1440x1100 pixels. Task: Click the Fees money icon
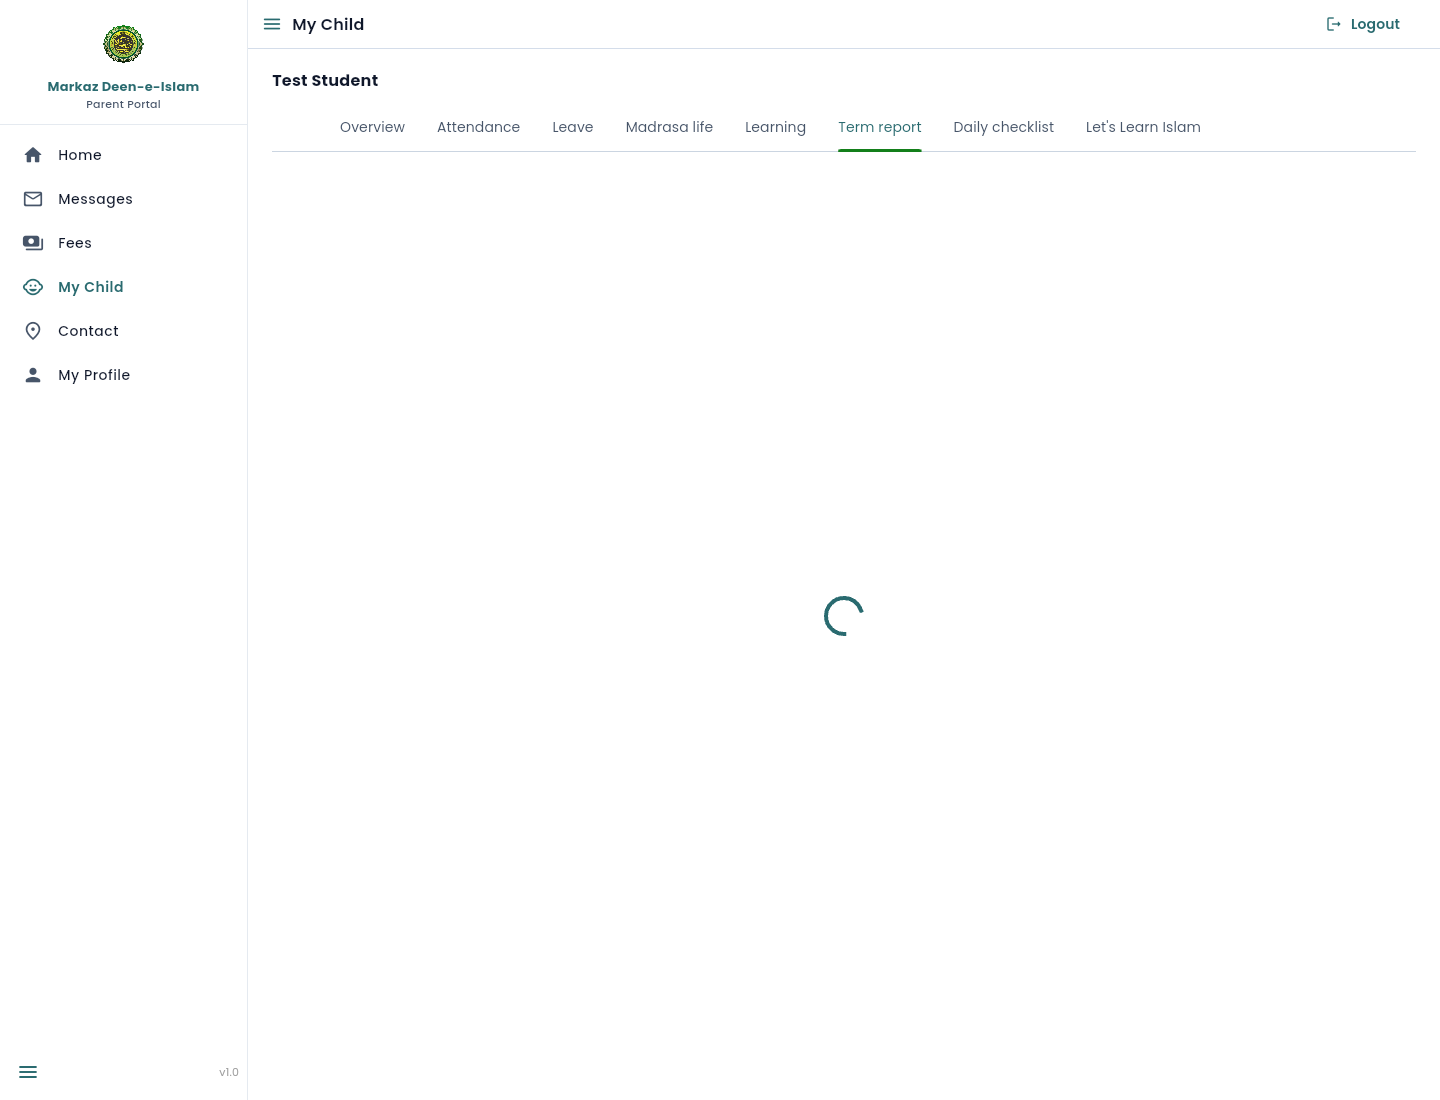(x=33, y=243)
